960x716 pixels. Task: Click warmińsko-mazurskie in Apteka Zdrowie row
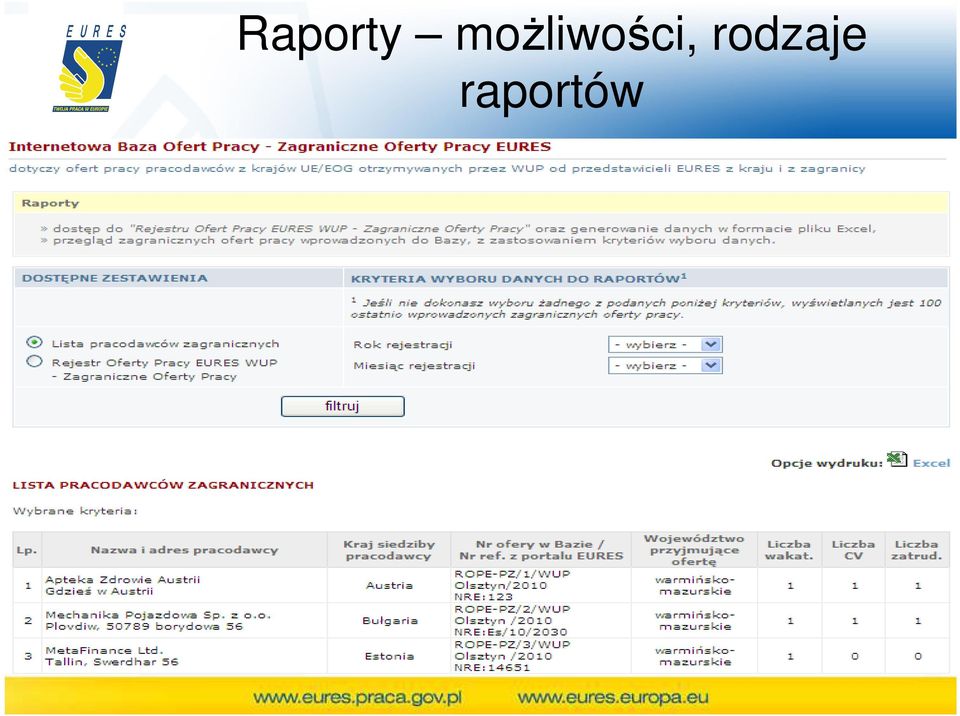[694, 586]
